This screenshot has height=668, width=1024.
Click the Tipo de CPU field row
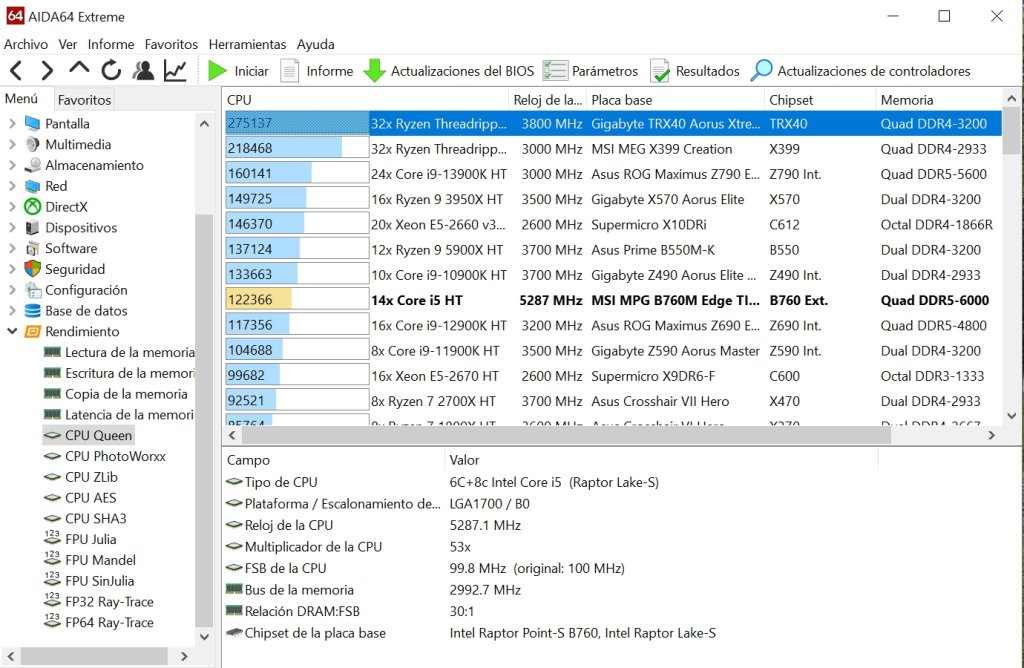click(550, 482)
